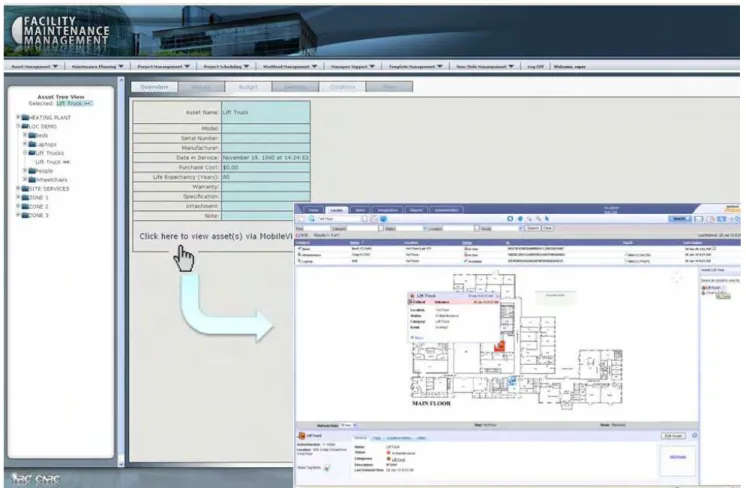The width and height of the screenshot is (746, 488).
Task: Open the Group filter dropdown in MobileView
Action: (x=520, y=228)
